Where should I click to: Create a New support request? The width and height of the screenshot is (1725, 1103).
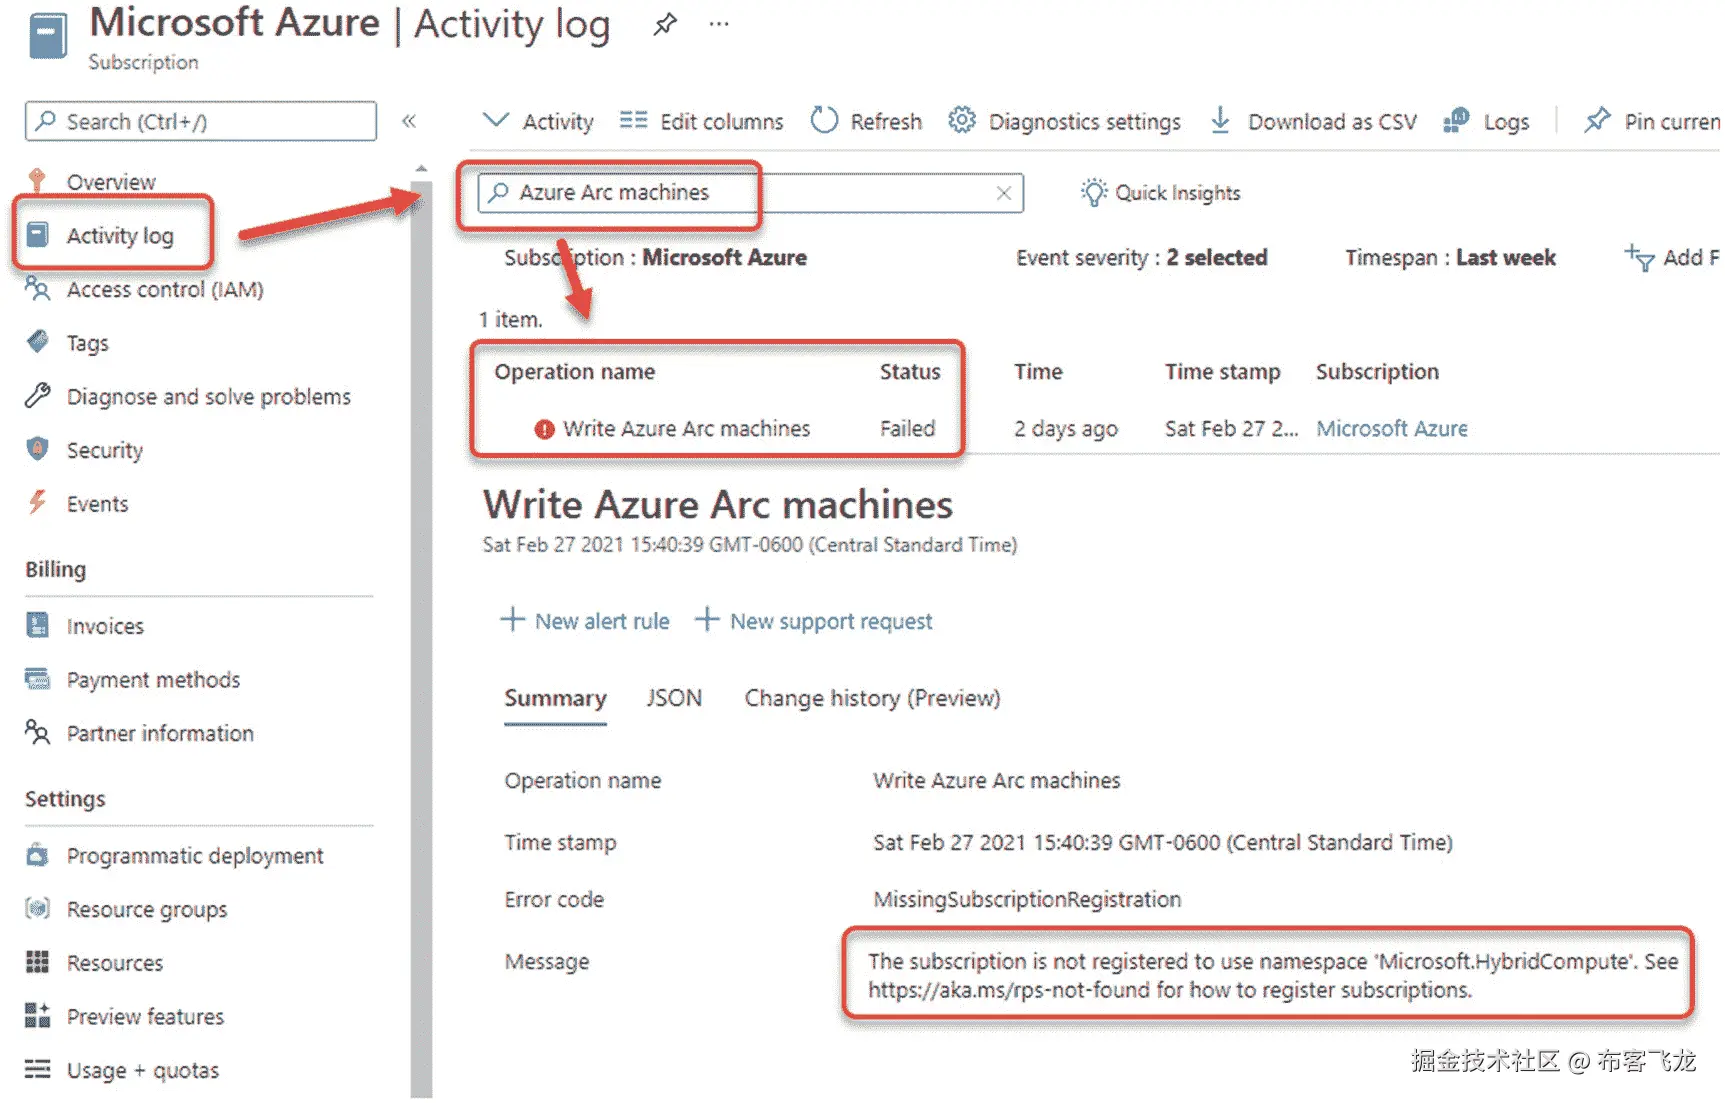(814, 621)
